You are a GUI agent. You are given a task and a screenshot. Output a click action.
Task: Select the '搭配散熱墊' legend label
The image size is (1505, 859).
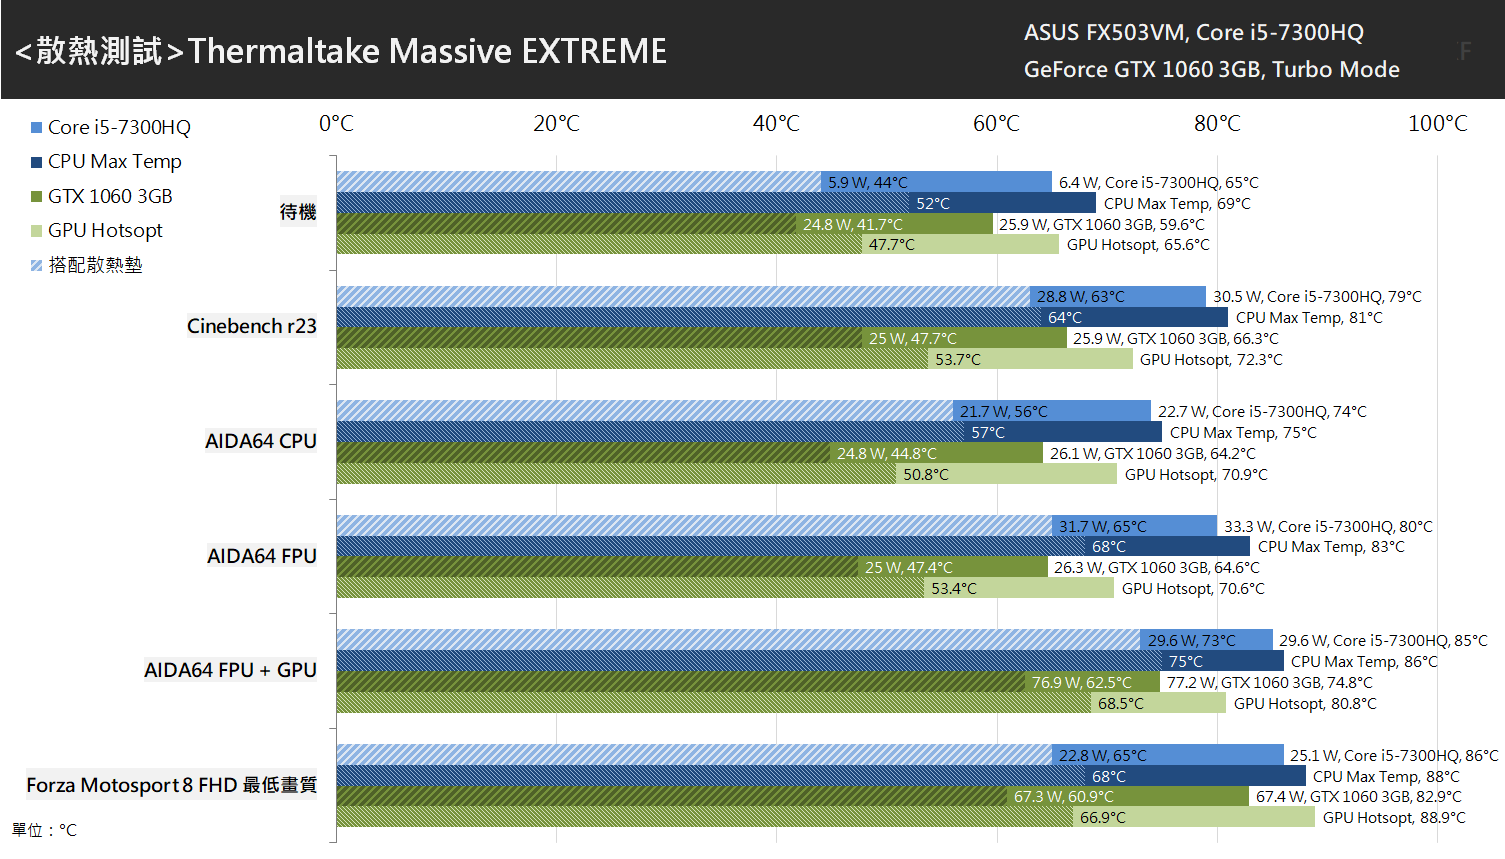pyautogui.click(x=96, y=265)
